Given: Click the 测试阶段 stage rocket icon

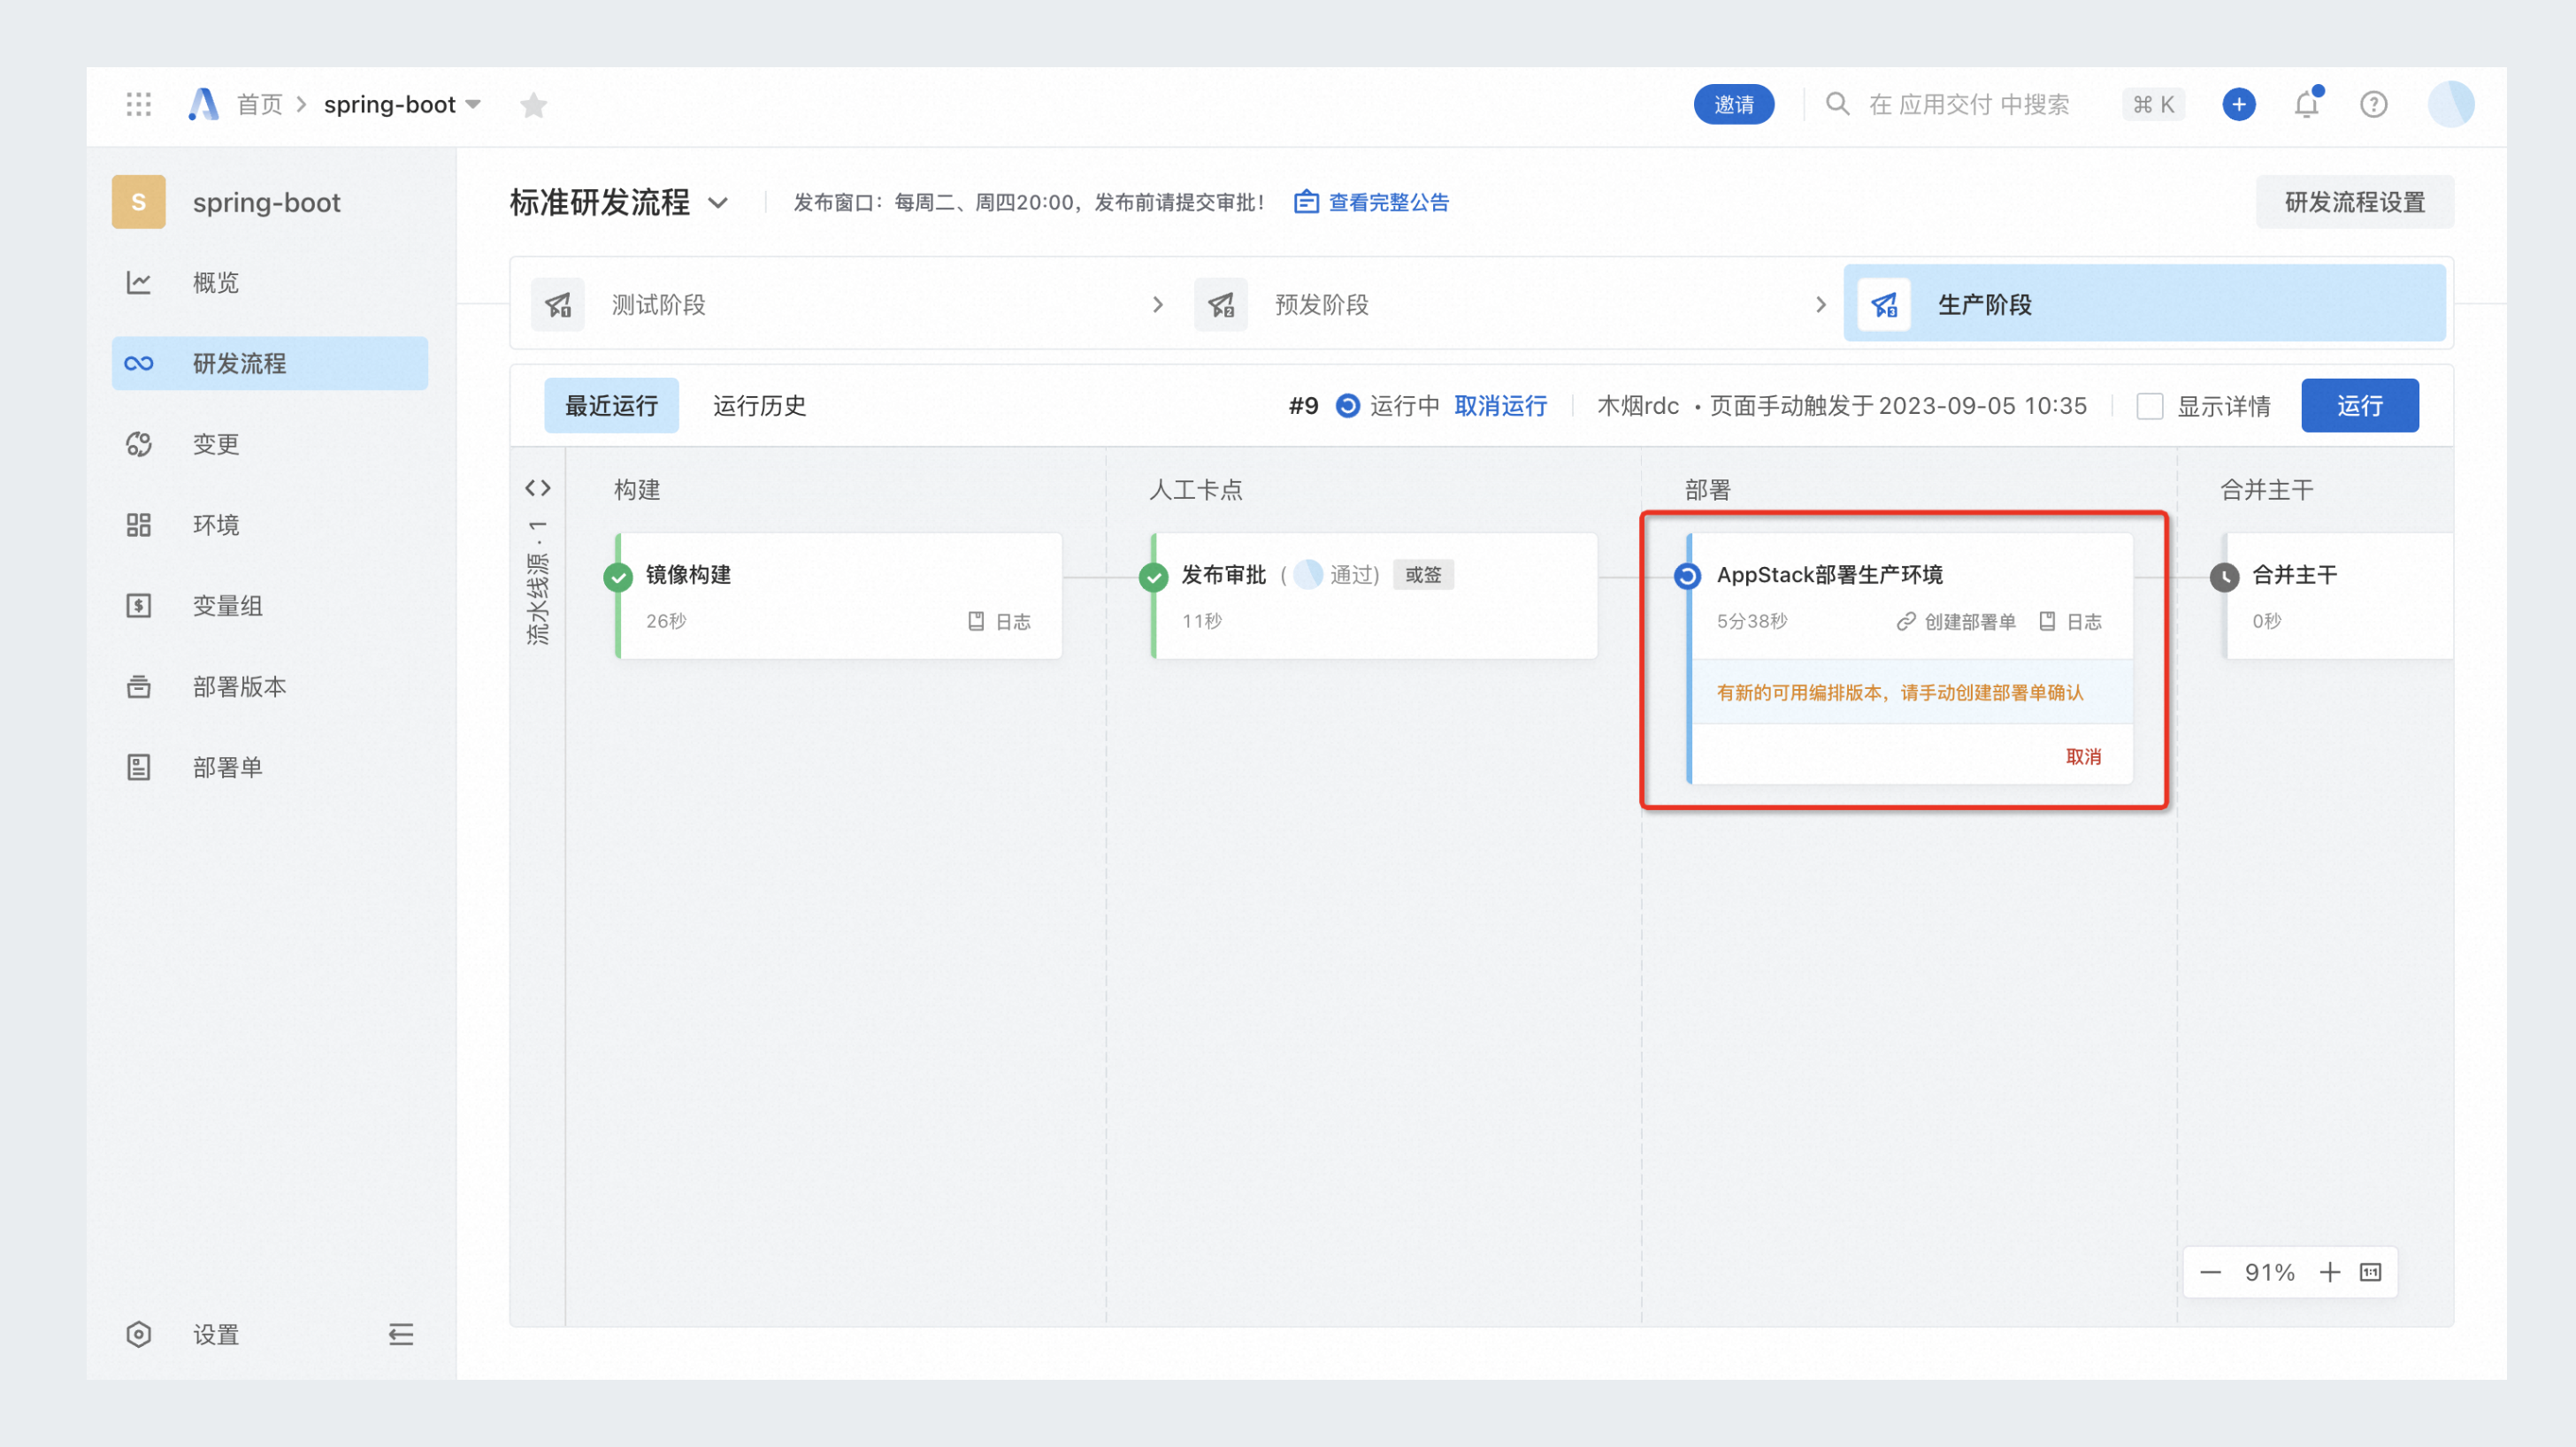Looking at the screenshot, I should coord(558,304).
